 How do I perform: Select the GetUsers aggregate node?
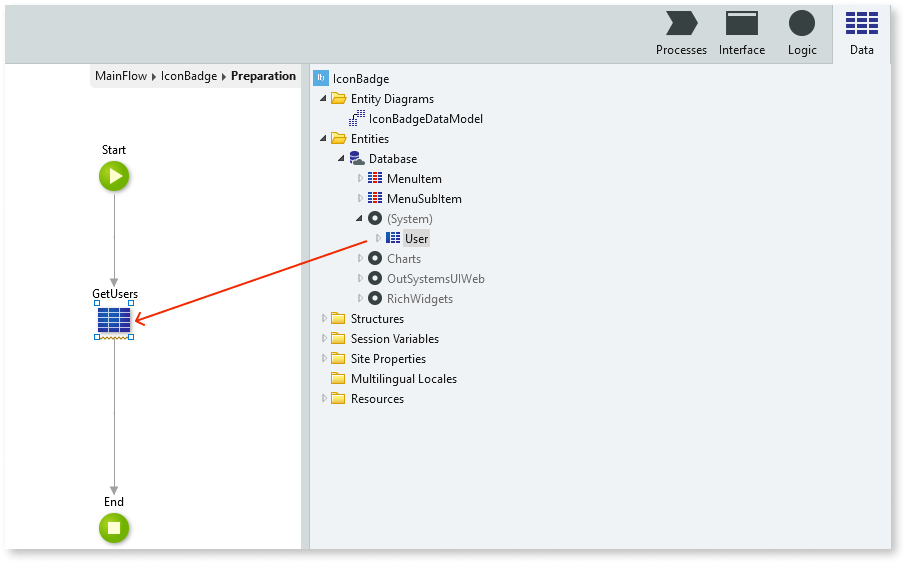[114, 320]
